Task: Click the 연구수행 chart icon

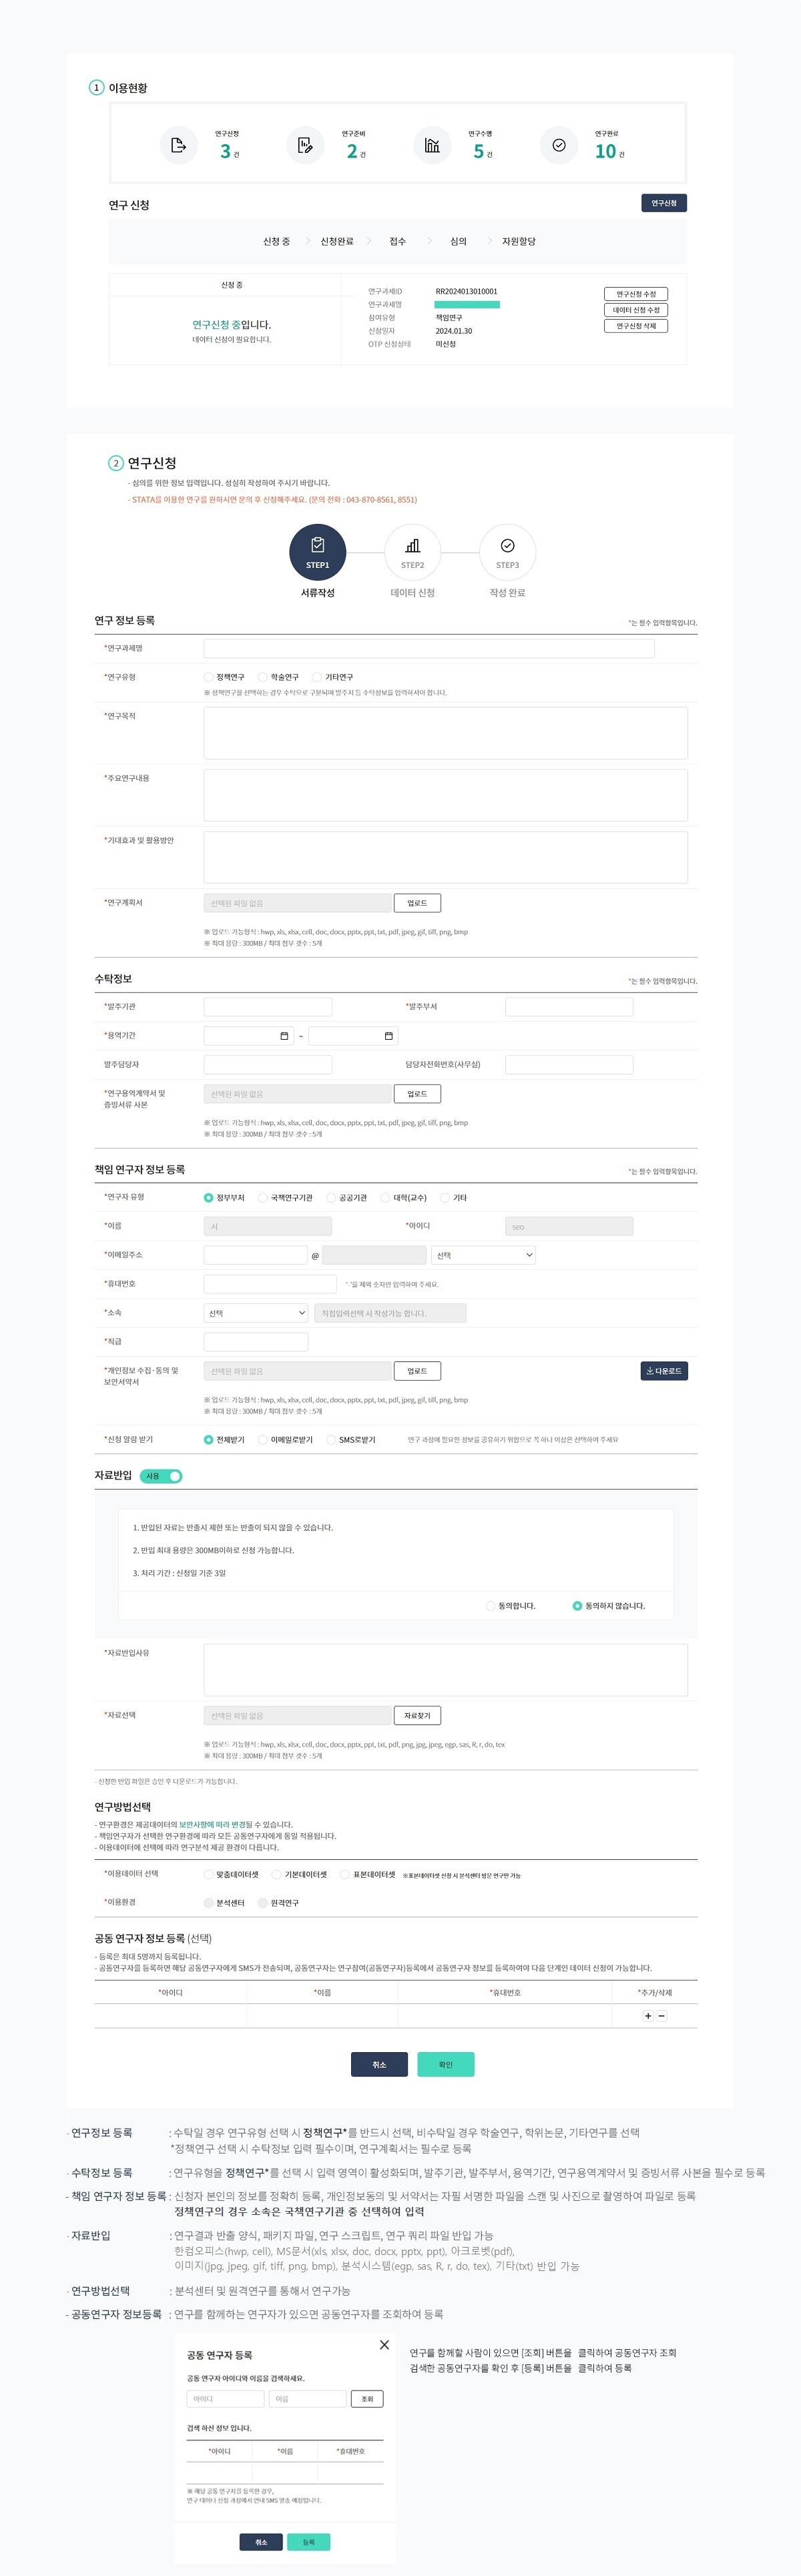Action: click(x=432, y=145)
